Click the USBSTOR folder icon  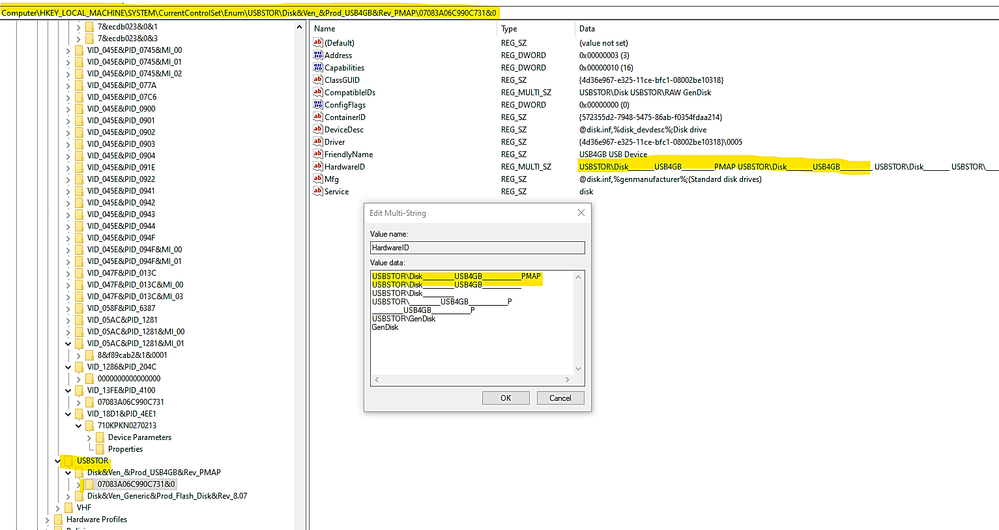click(68, 461)
